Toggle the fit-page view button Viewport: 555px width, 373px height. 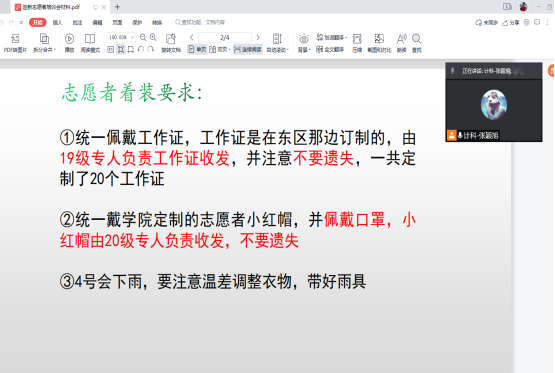(121, 50)
